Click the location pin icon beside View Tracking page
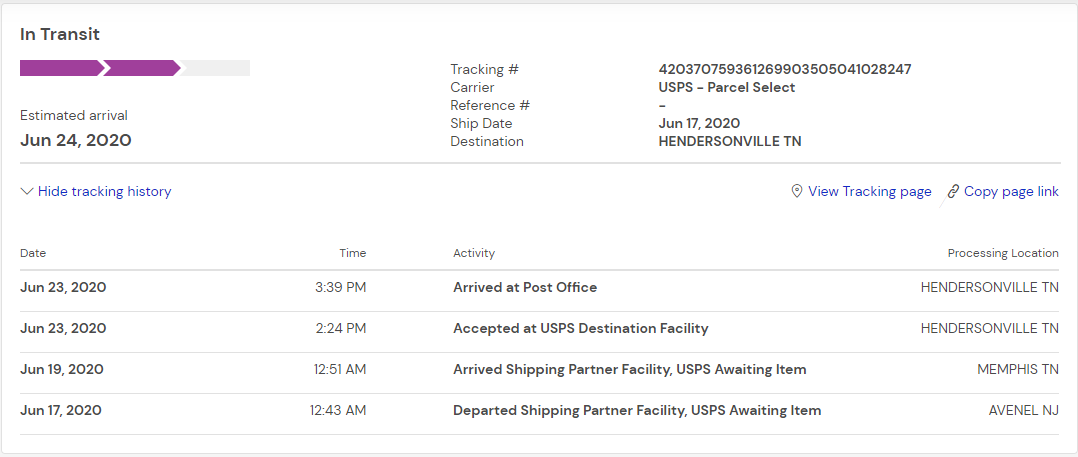This screenshot has height=457, width=1078. tap(797, 191)
